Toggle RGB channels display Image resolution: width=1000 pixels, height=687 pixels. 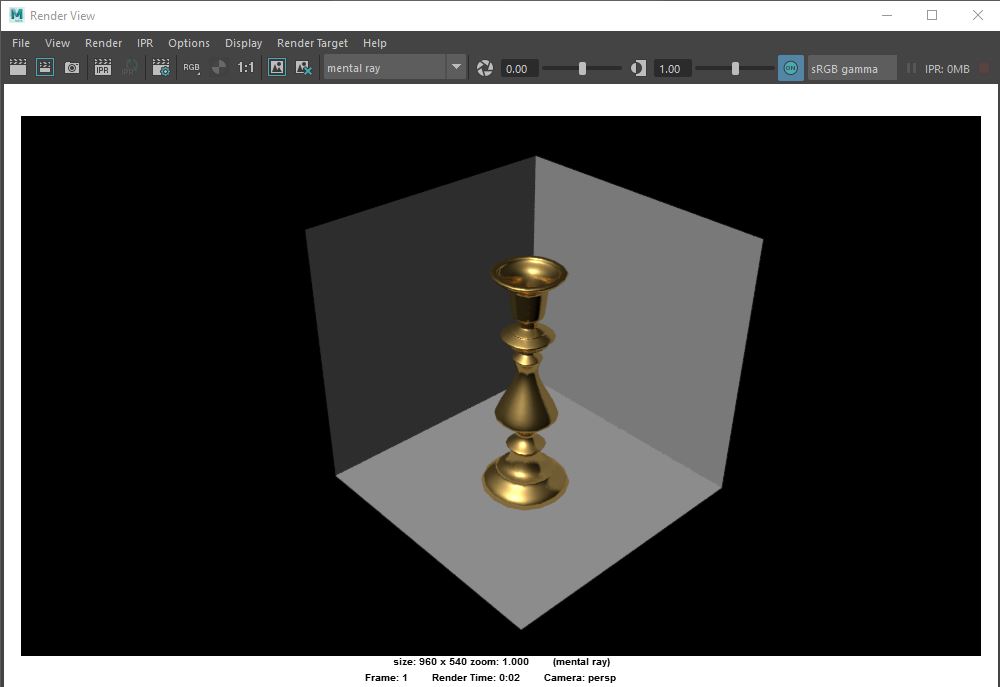pos(191,67)
